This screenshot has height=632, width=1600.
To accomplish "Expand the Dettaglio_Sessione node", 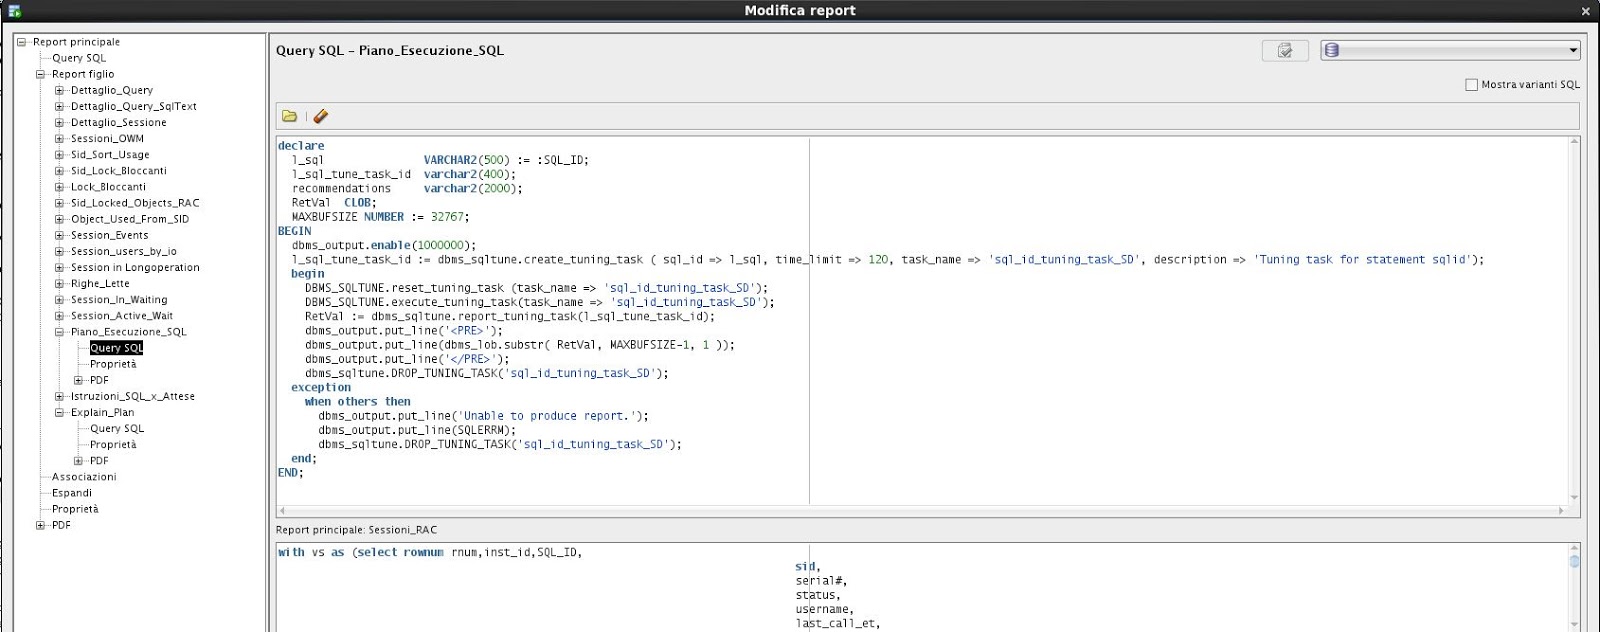I will coord(59,122).
